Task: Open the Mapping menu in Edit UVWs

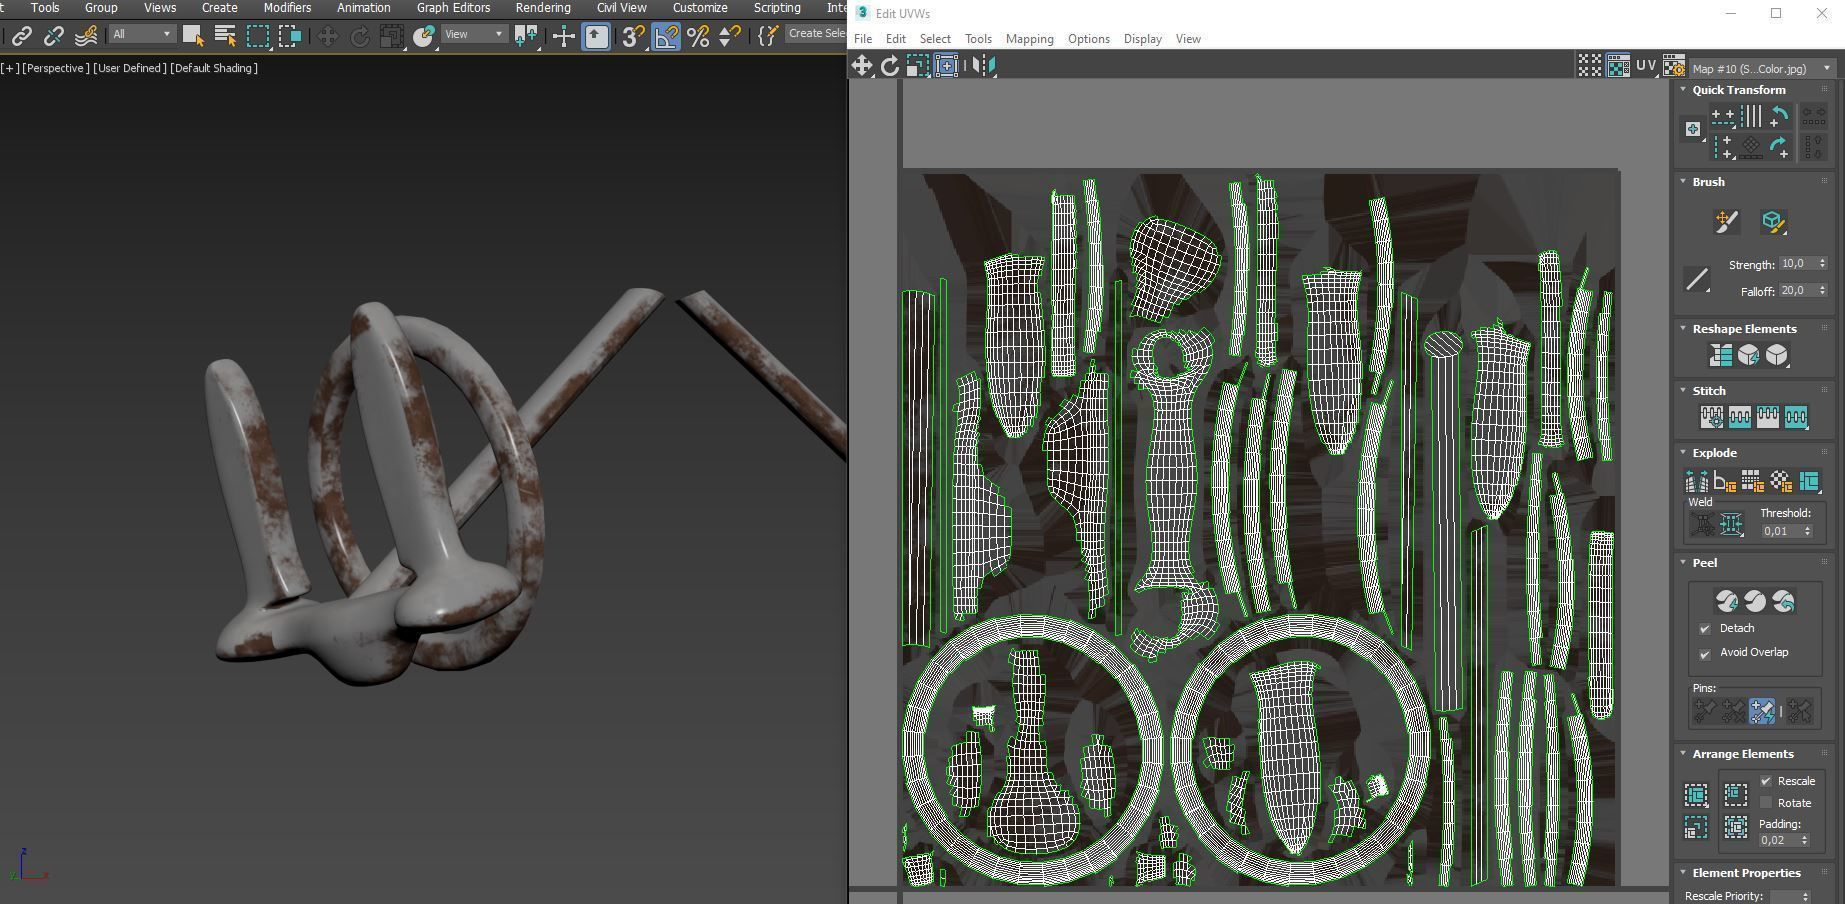Action: point(1029,39)
